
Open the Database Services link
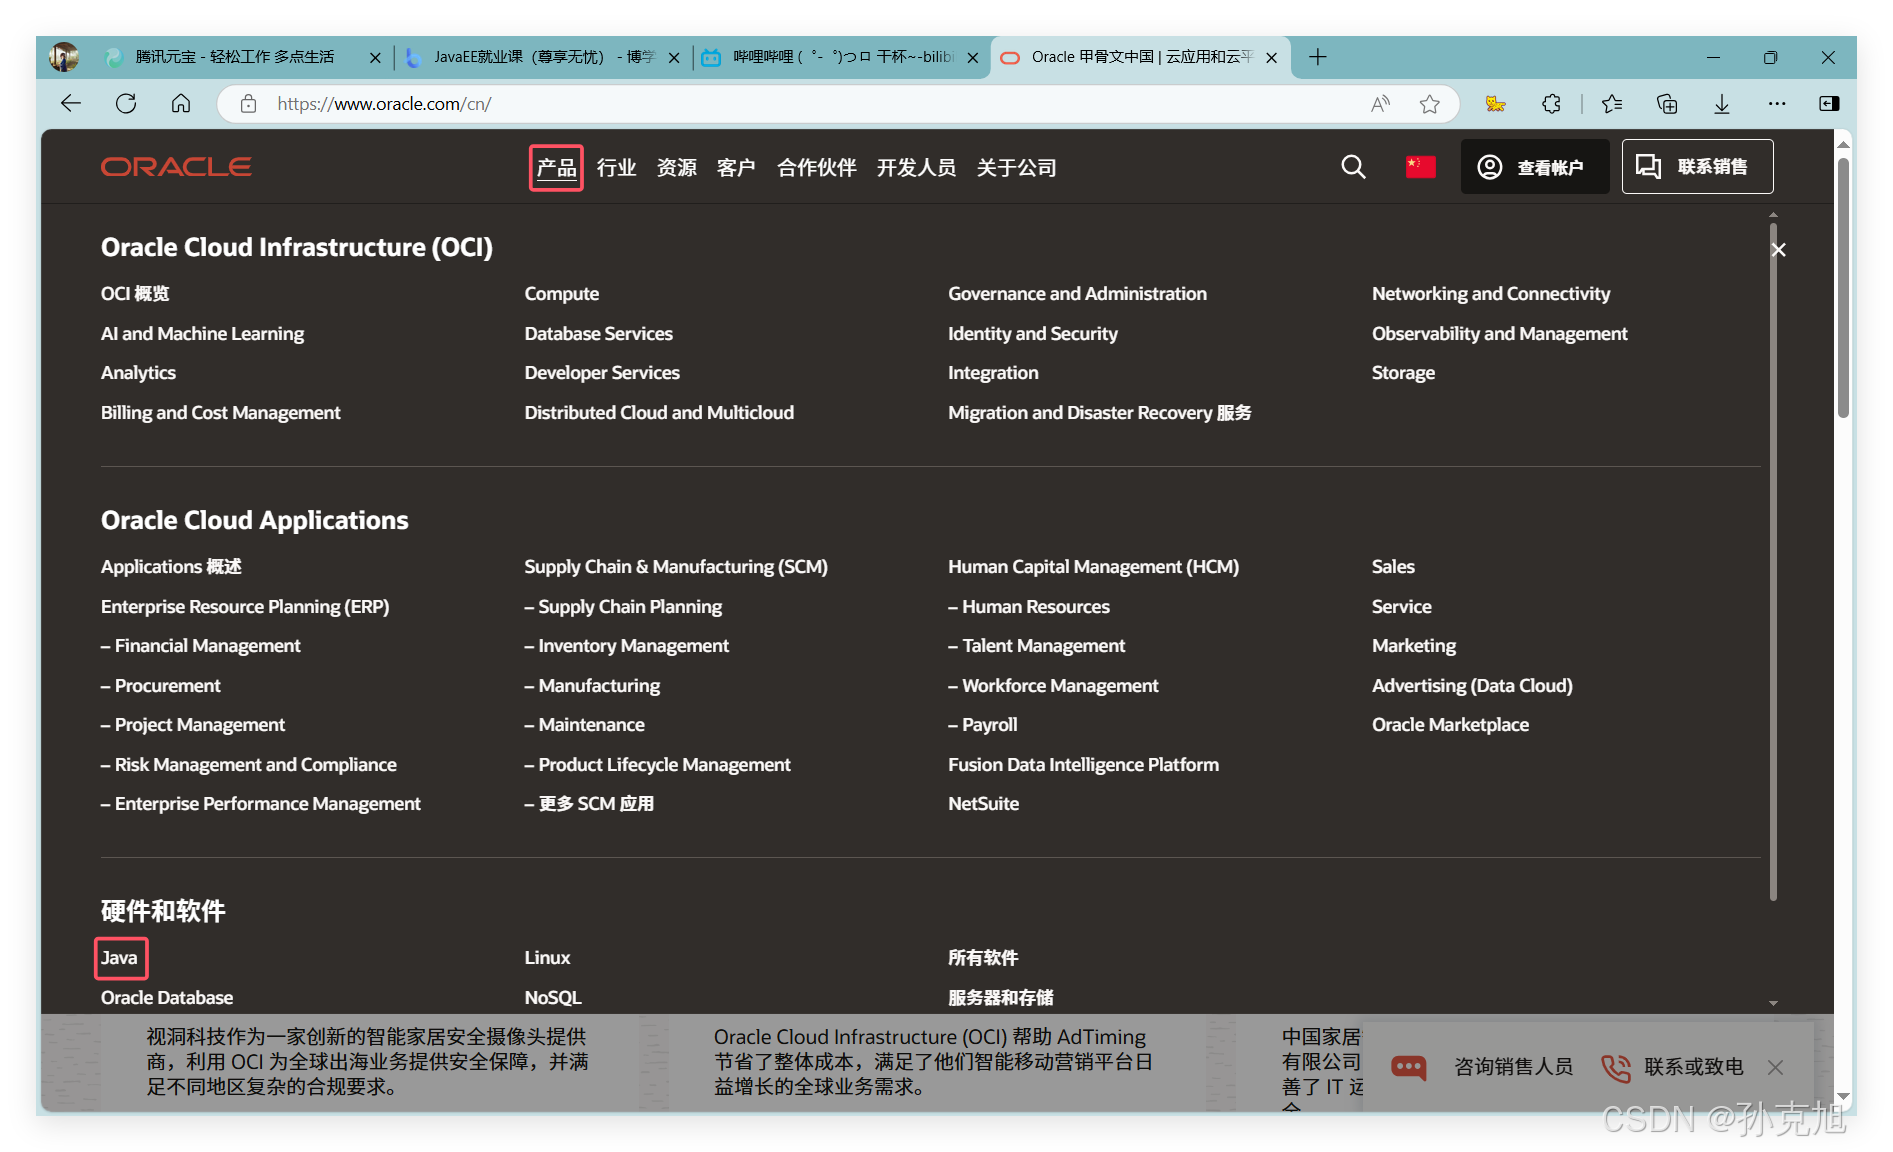pos(598,334)
